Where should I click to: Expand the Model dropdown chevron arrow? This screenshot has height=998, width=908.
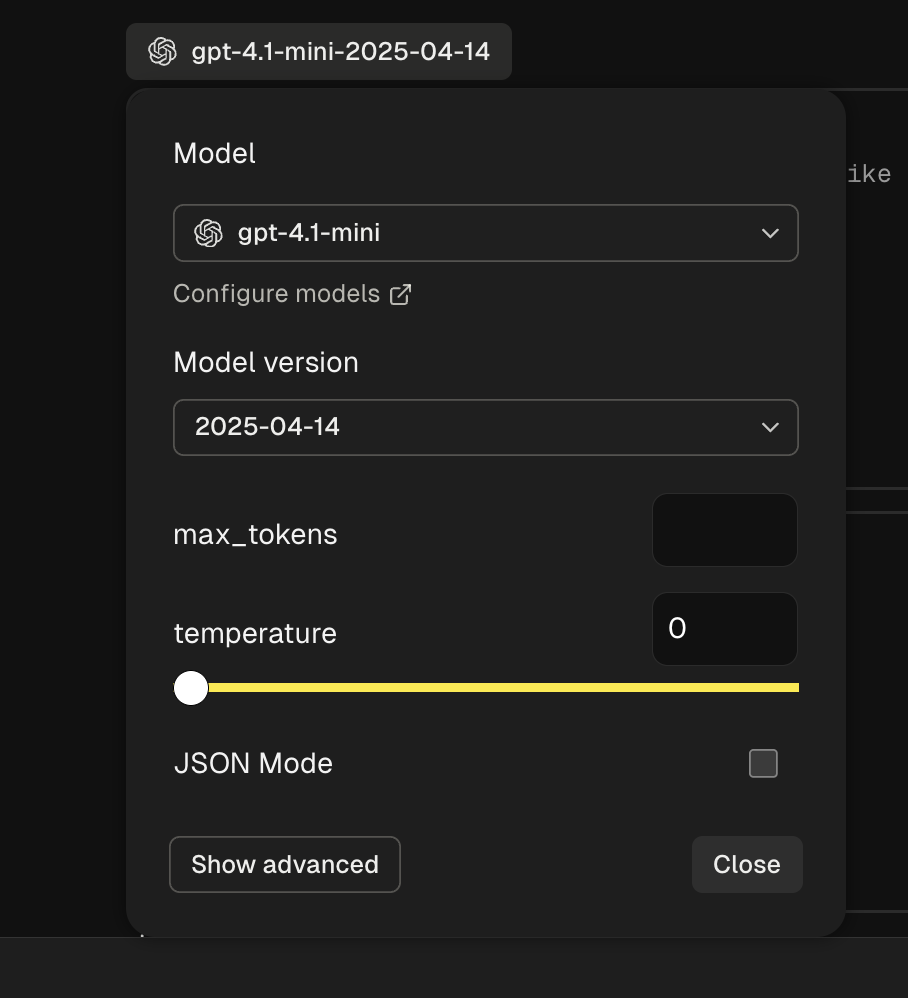pyautogui.click(x=770, y=234)
